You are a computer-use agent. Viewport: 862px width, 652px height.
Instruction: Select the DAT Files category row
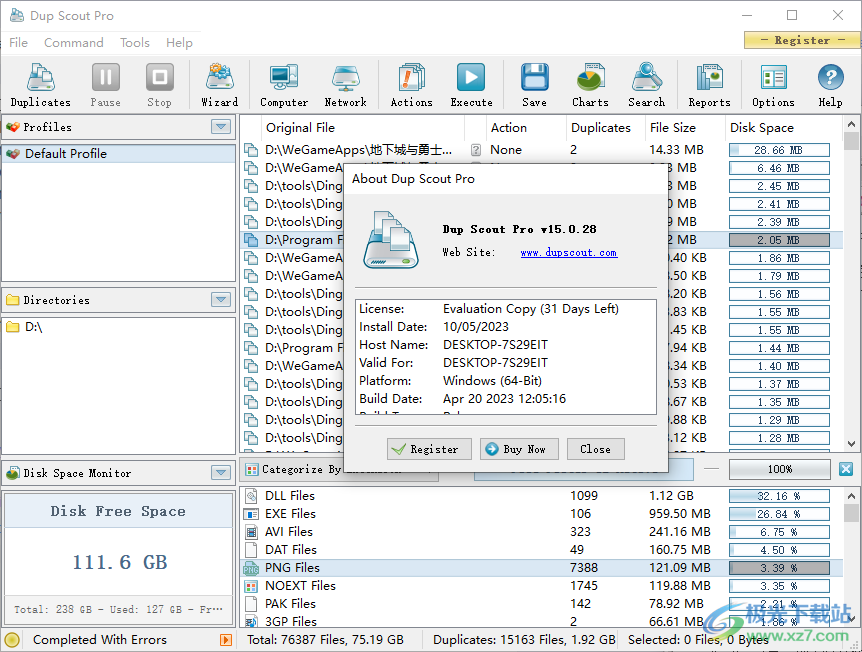click(541, 550)
